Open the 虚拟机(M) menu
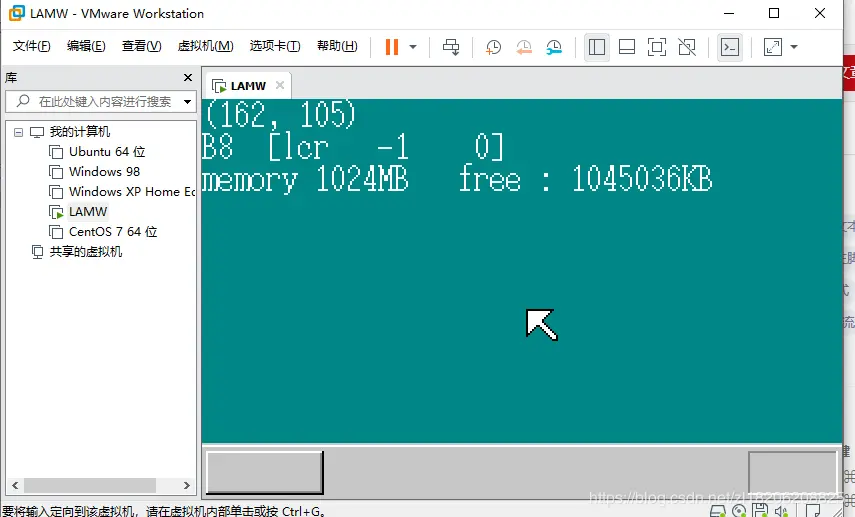The height and width of the screenshot is (517, 855). coord(205,46)
